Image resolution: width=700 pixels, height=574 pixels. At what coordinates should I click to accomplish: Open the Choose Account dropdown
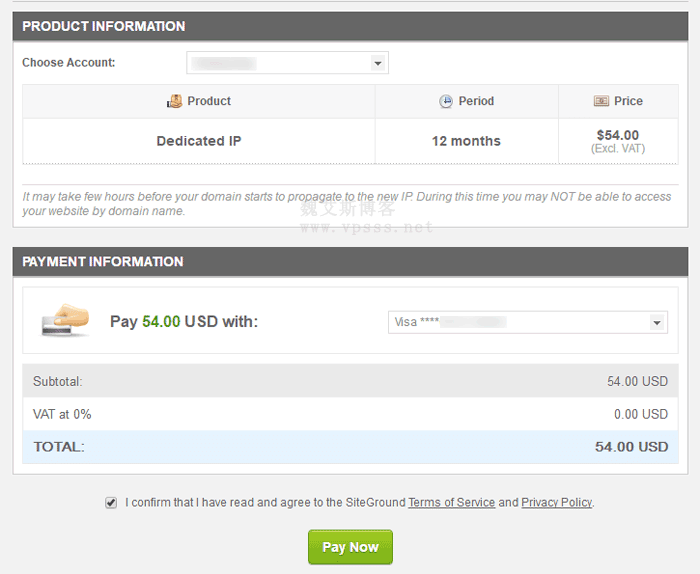(287, 63)
